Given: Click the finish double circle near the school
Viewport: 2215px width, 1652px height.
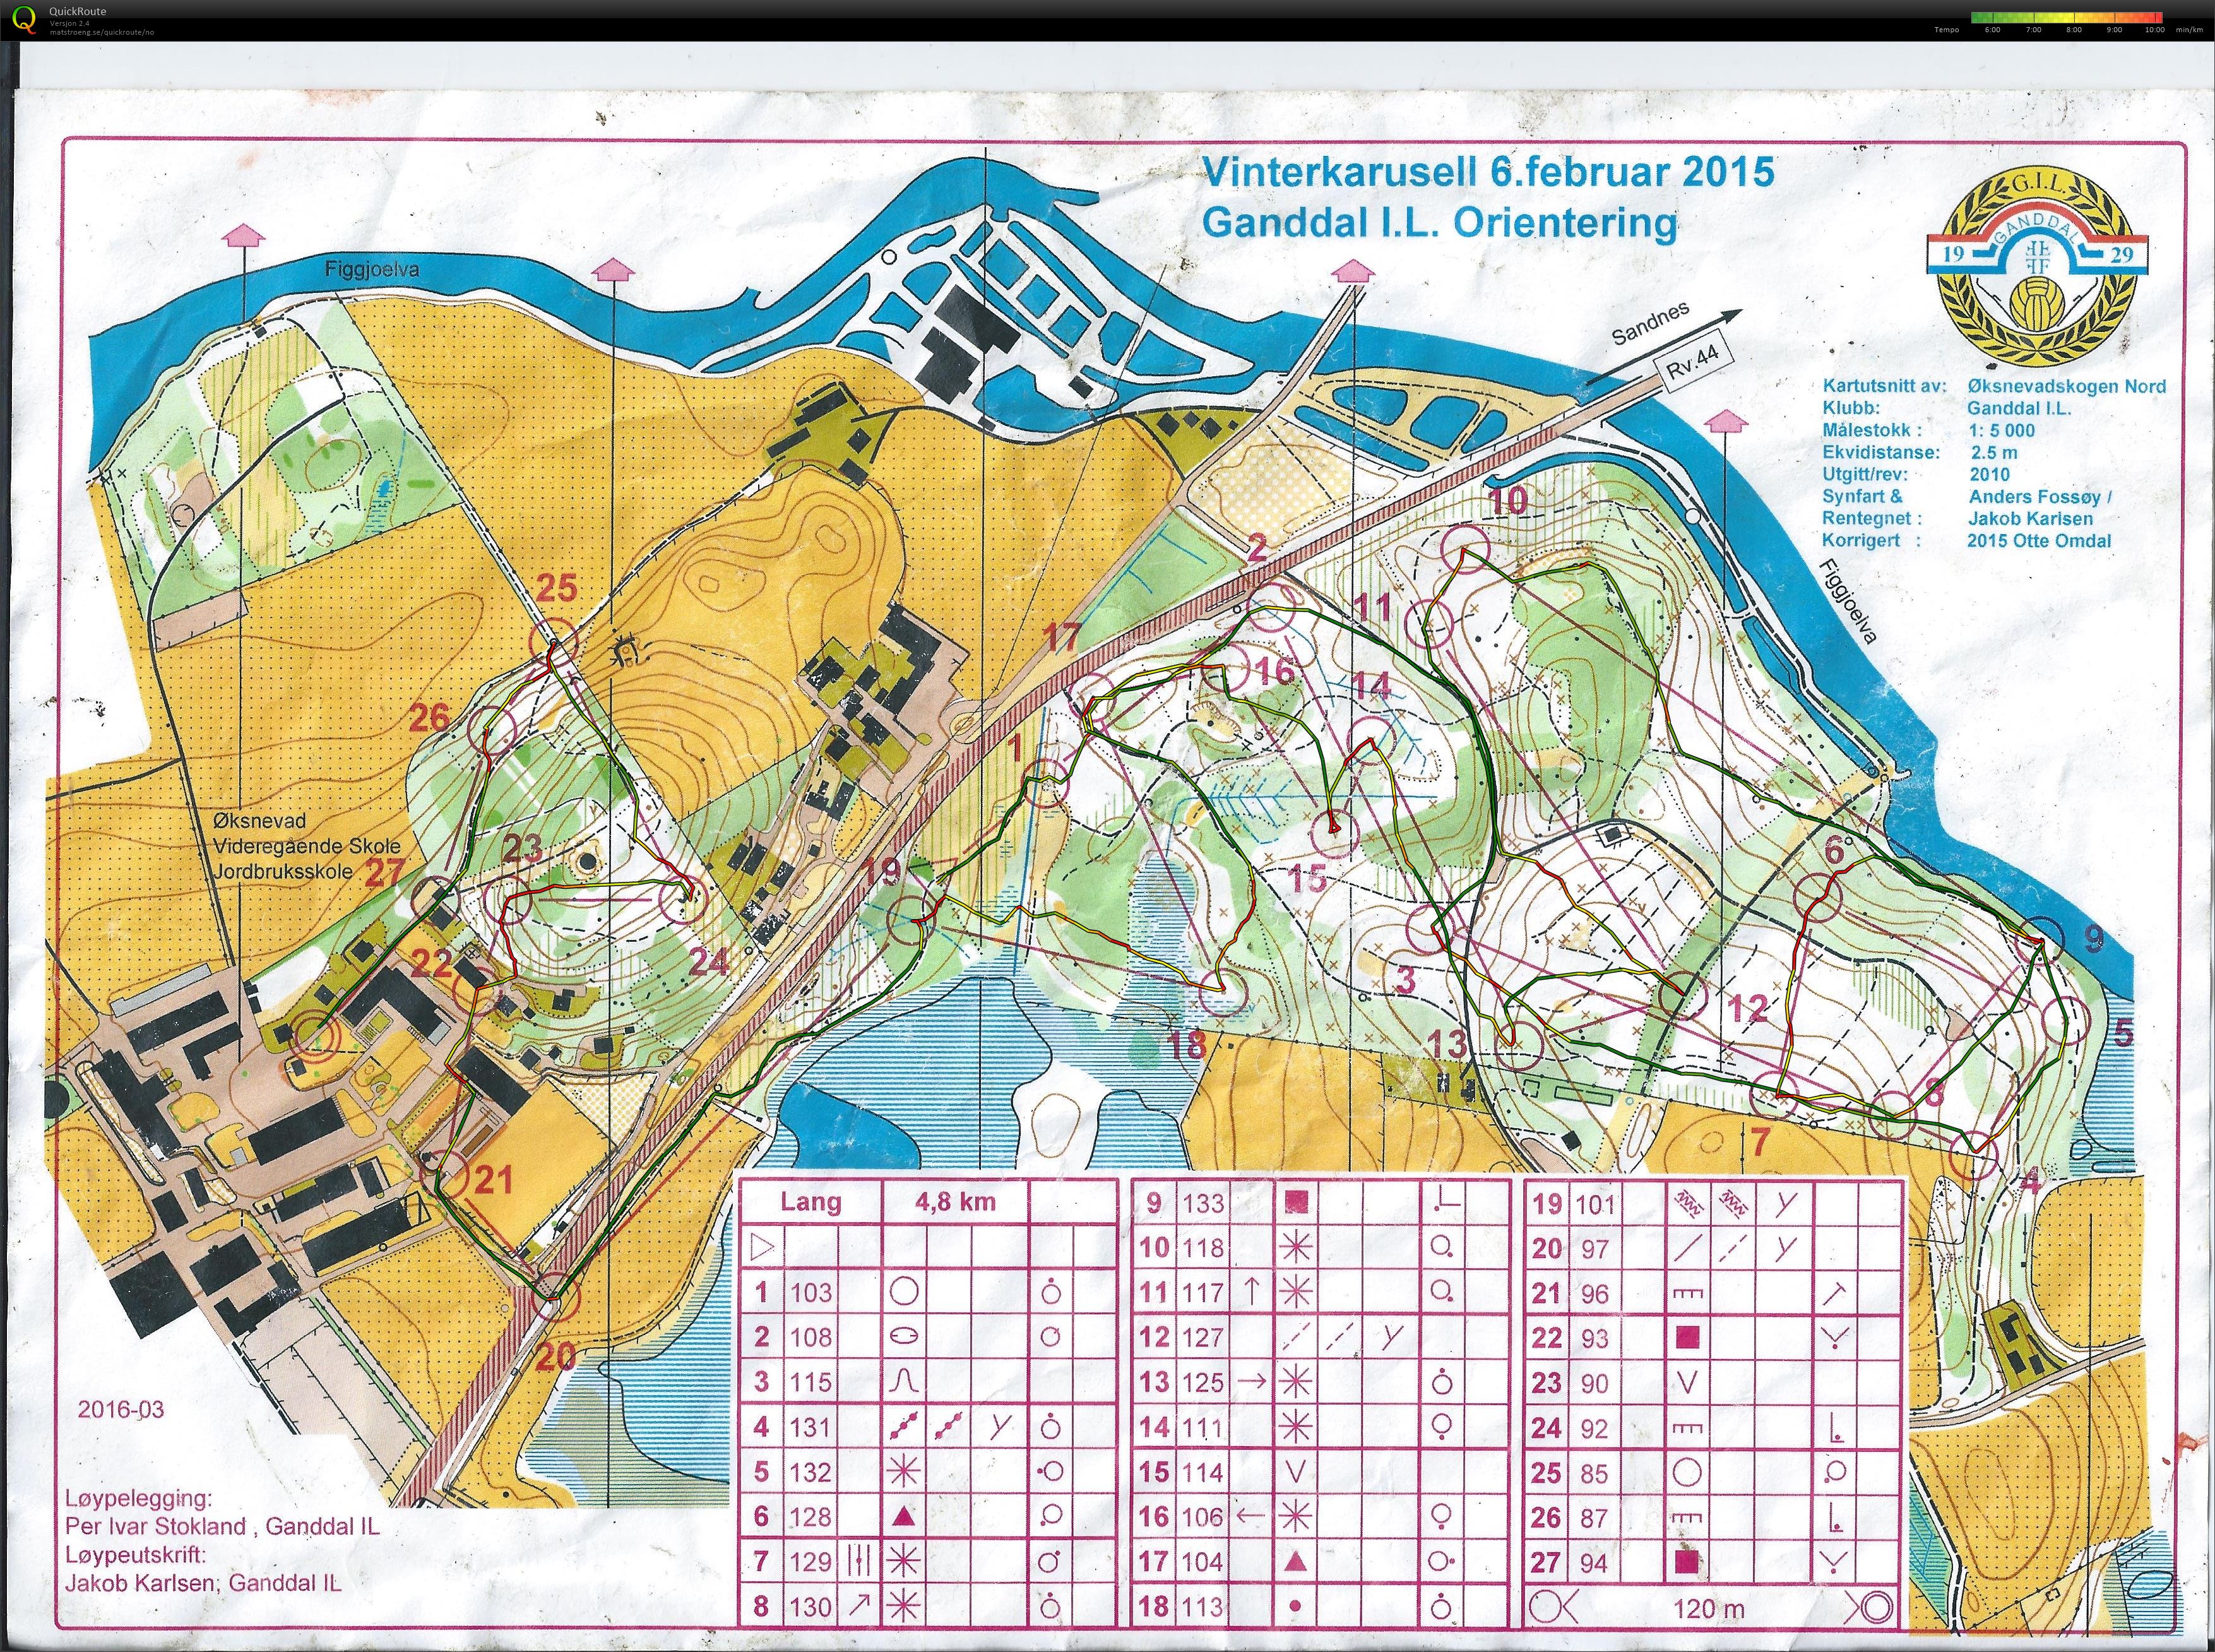Looking at the screenshot, I should (313, 1037).
